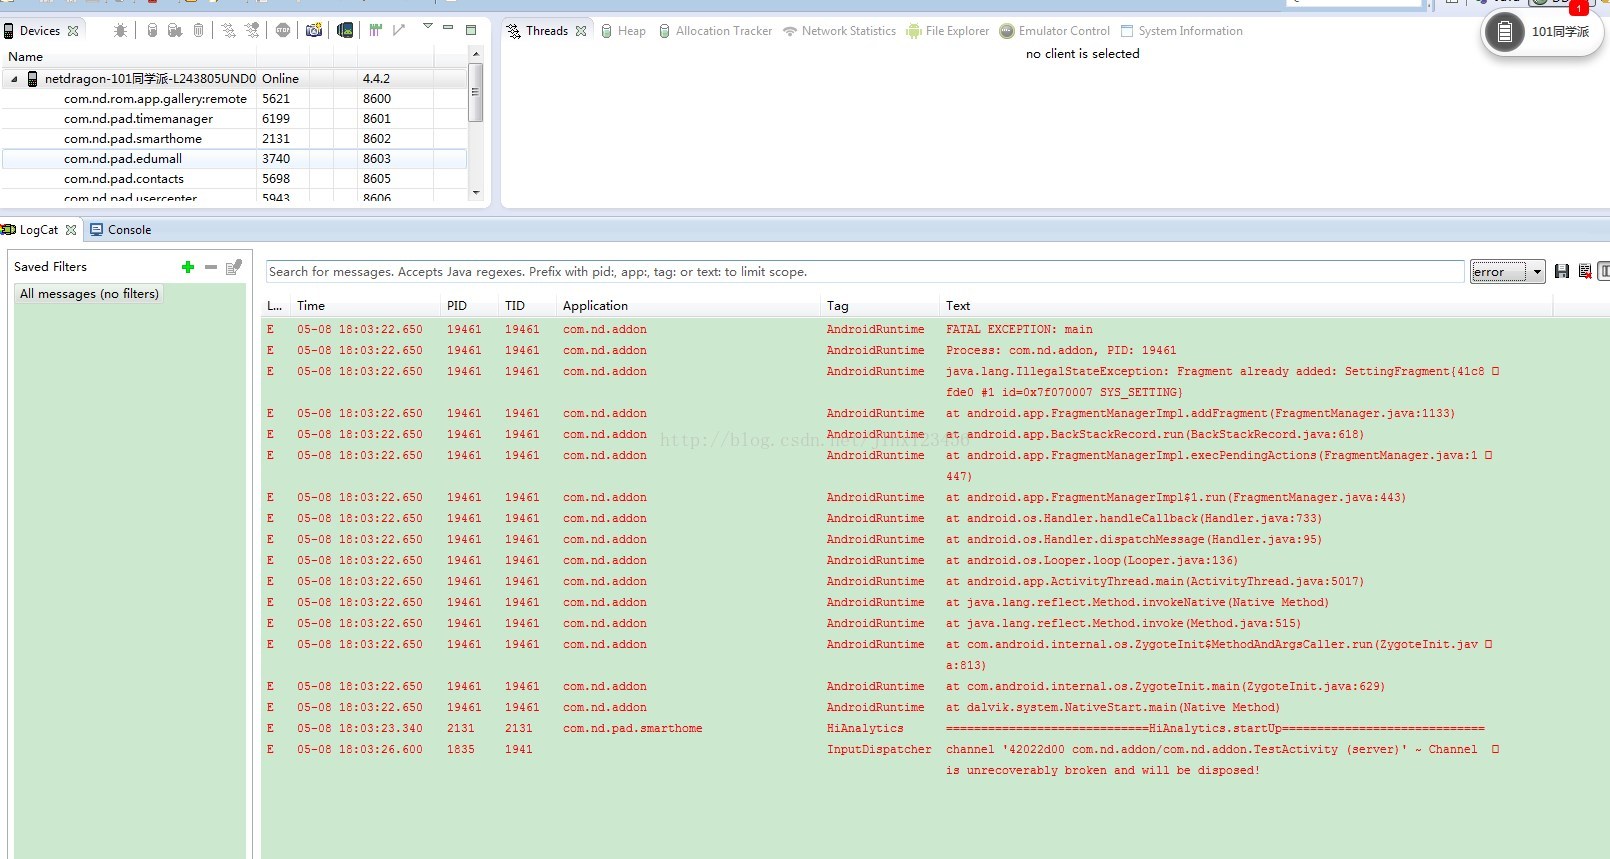Click the Start Method Profiling icon

pyautogui.click(x=252, y=30)
